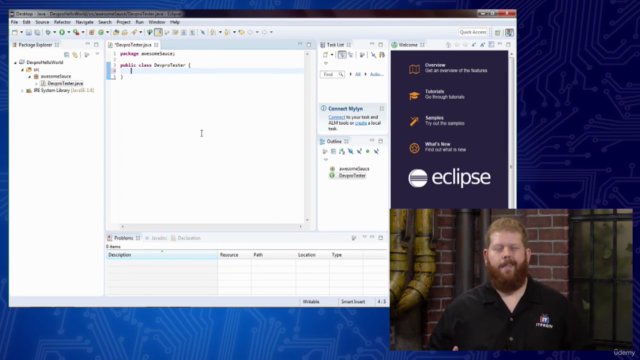Switch to the Declaration tab
Screen dimensions: 640x360
(x=186, y=238)
